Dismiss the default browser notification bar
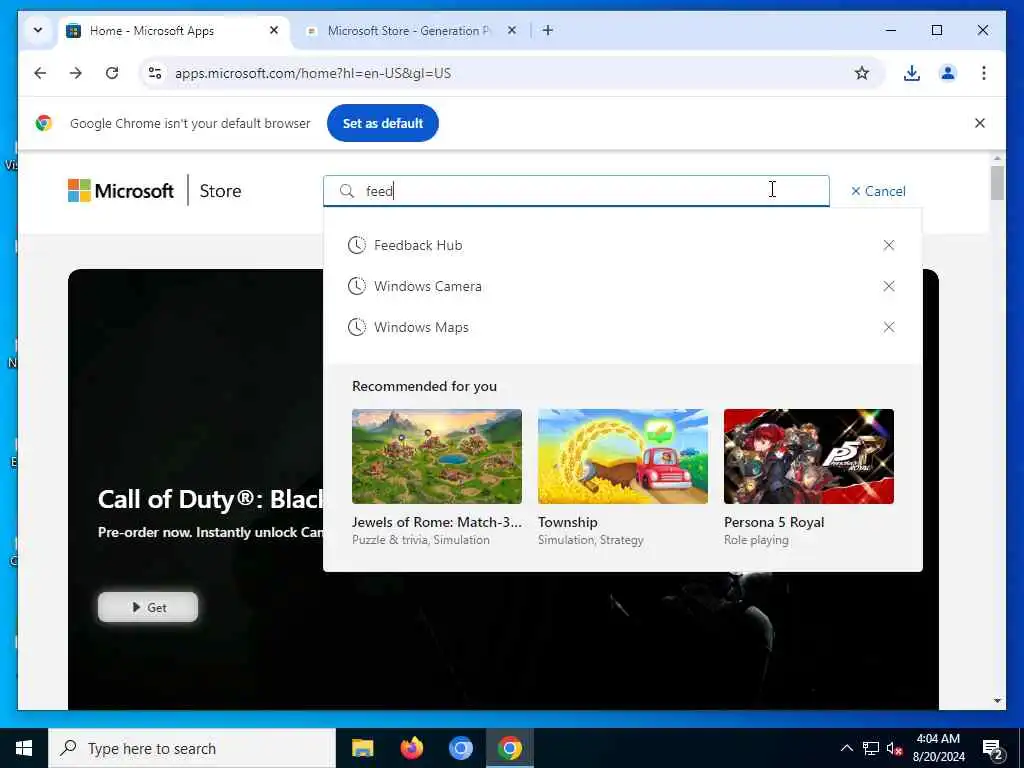Viewport: 1024px width, 768px height. (x=980, y=123)
